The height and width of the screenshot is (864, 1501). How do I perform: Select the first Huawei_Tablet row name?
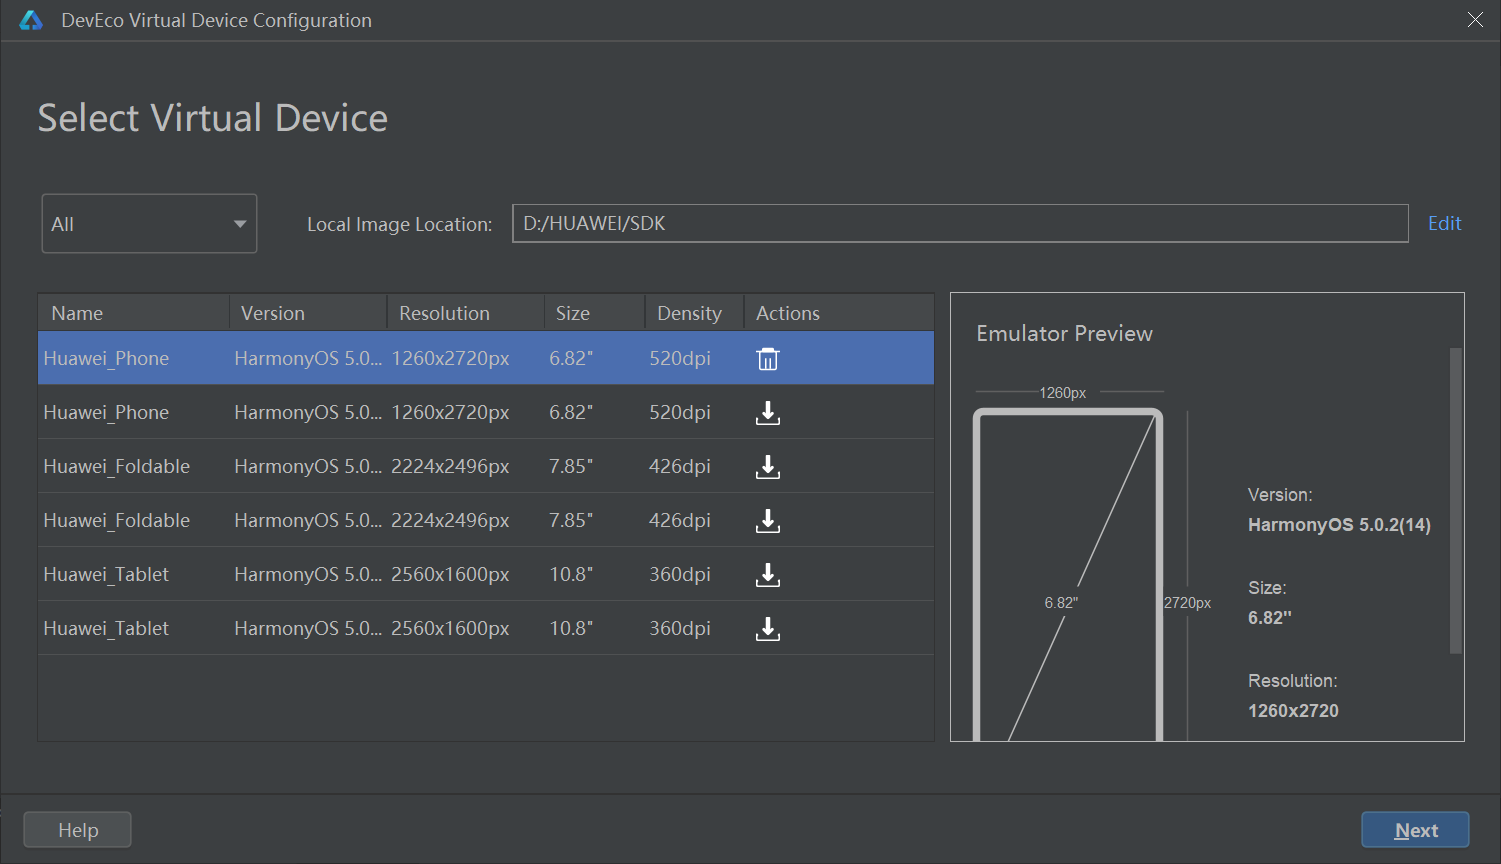pyautogui.click(x=106, y=575)
